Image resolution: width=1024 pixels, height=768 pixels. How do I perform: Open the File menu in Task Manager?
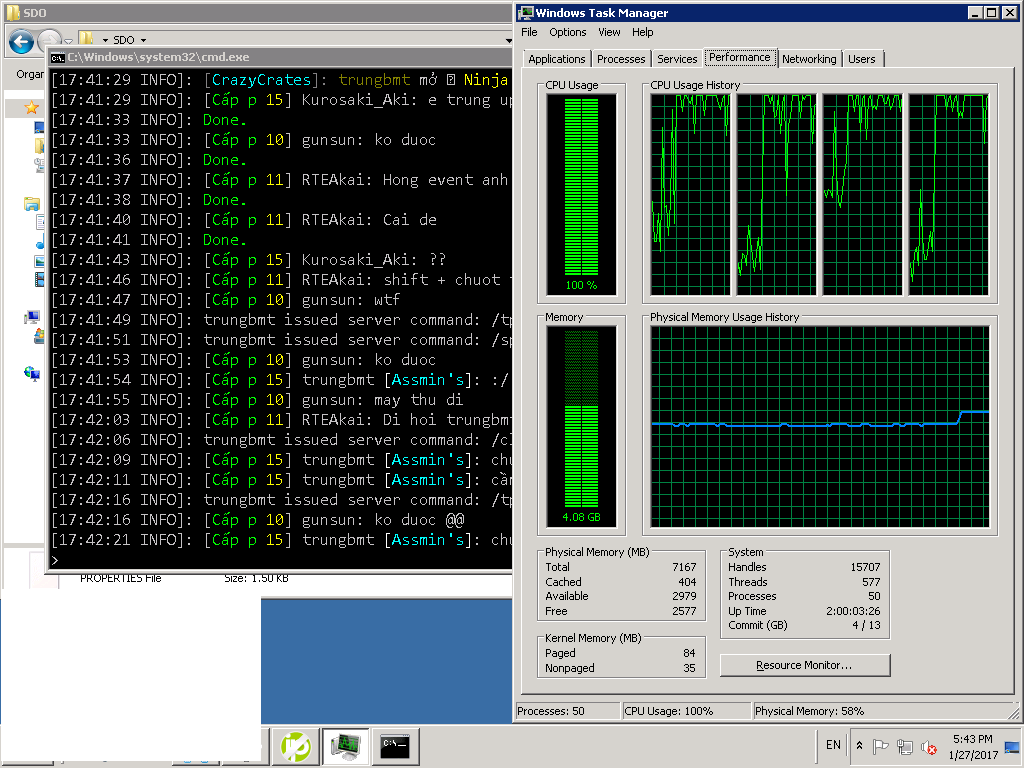pos(529,32)
